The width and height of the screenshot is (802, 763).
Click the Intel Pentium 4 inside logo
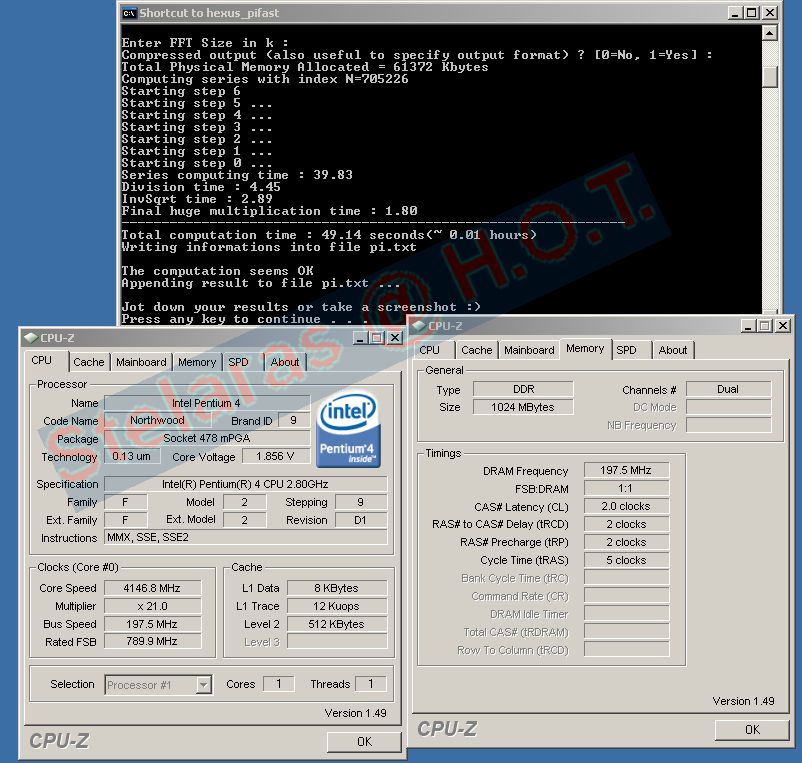348,429
